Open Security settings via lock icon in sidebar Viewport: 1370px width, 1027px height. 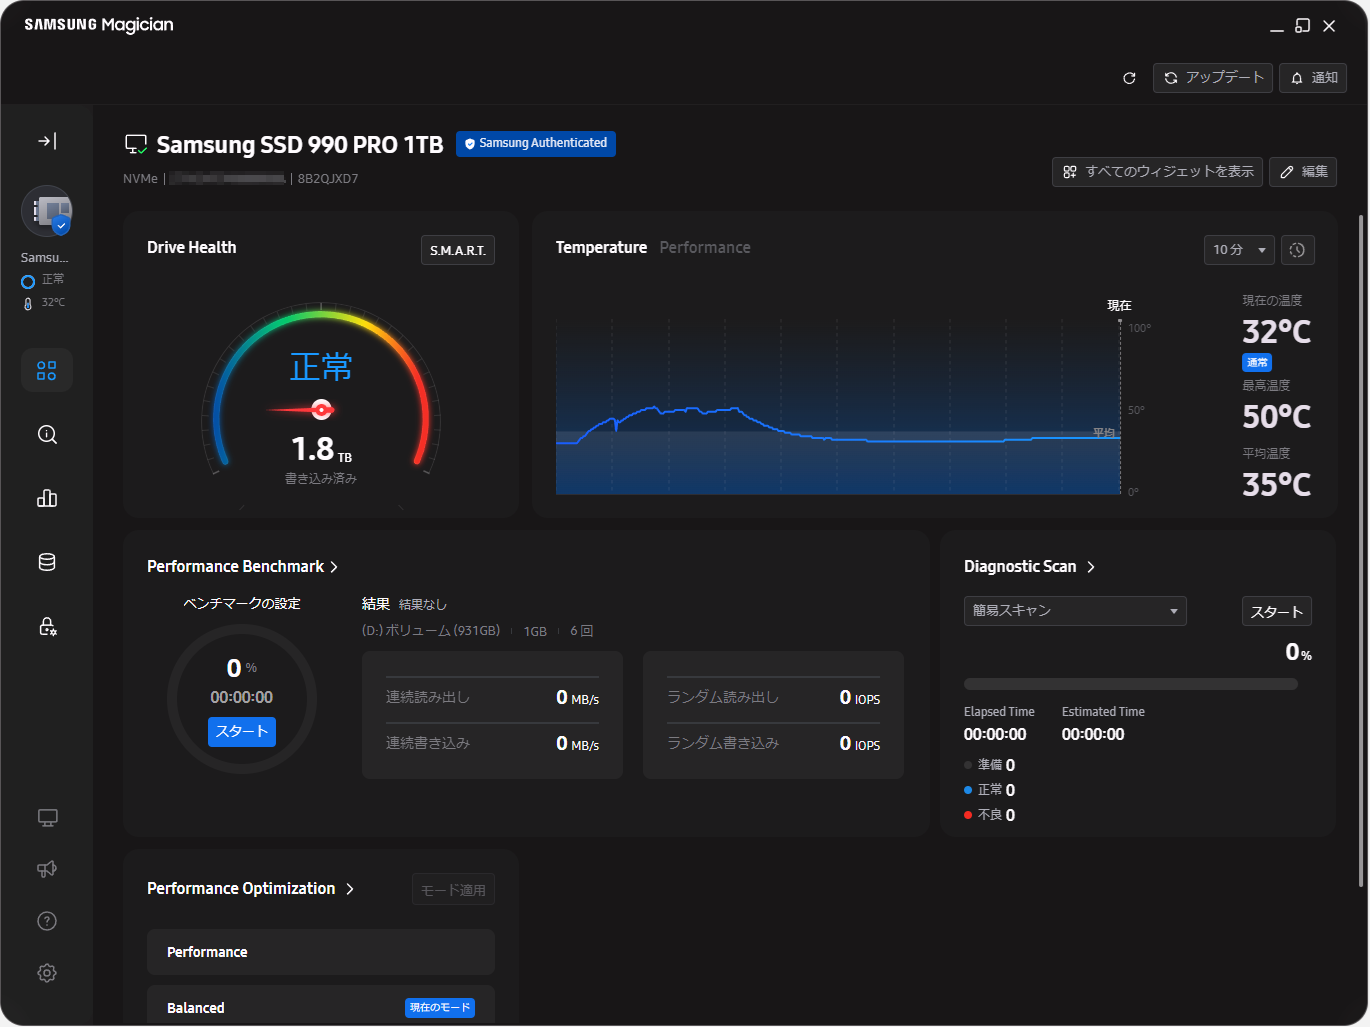coord(46,626)
